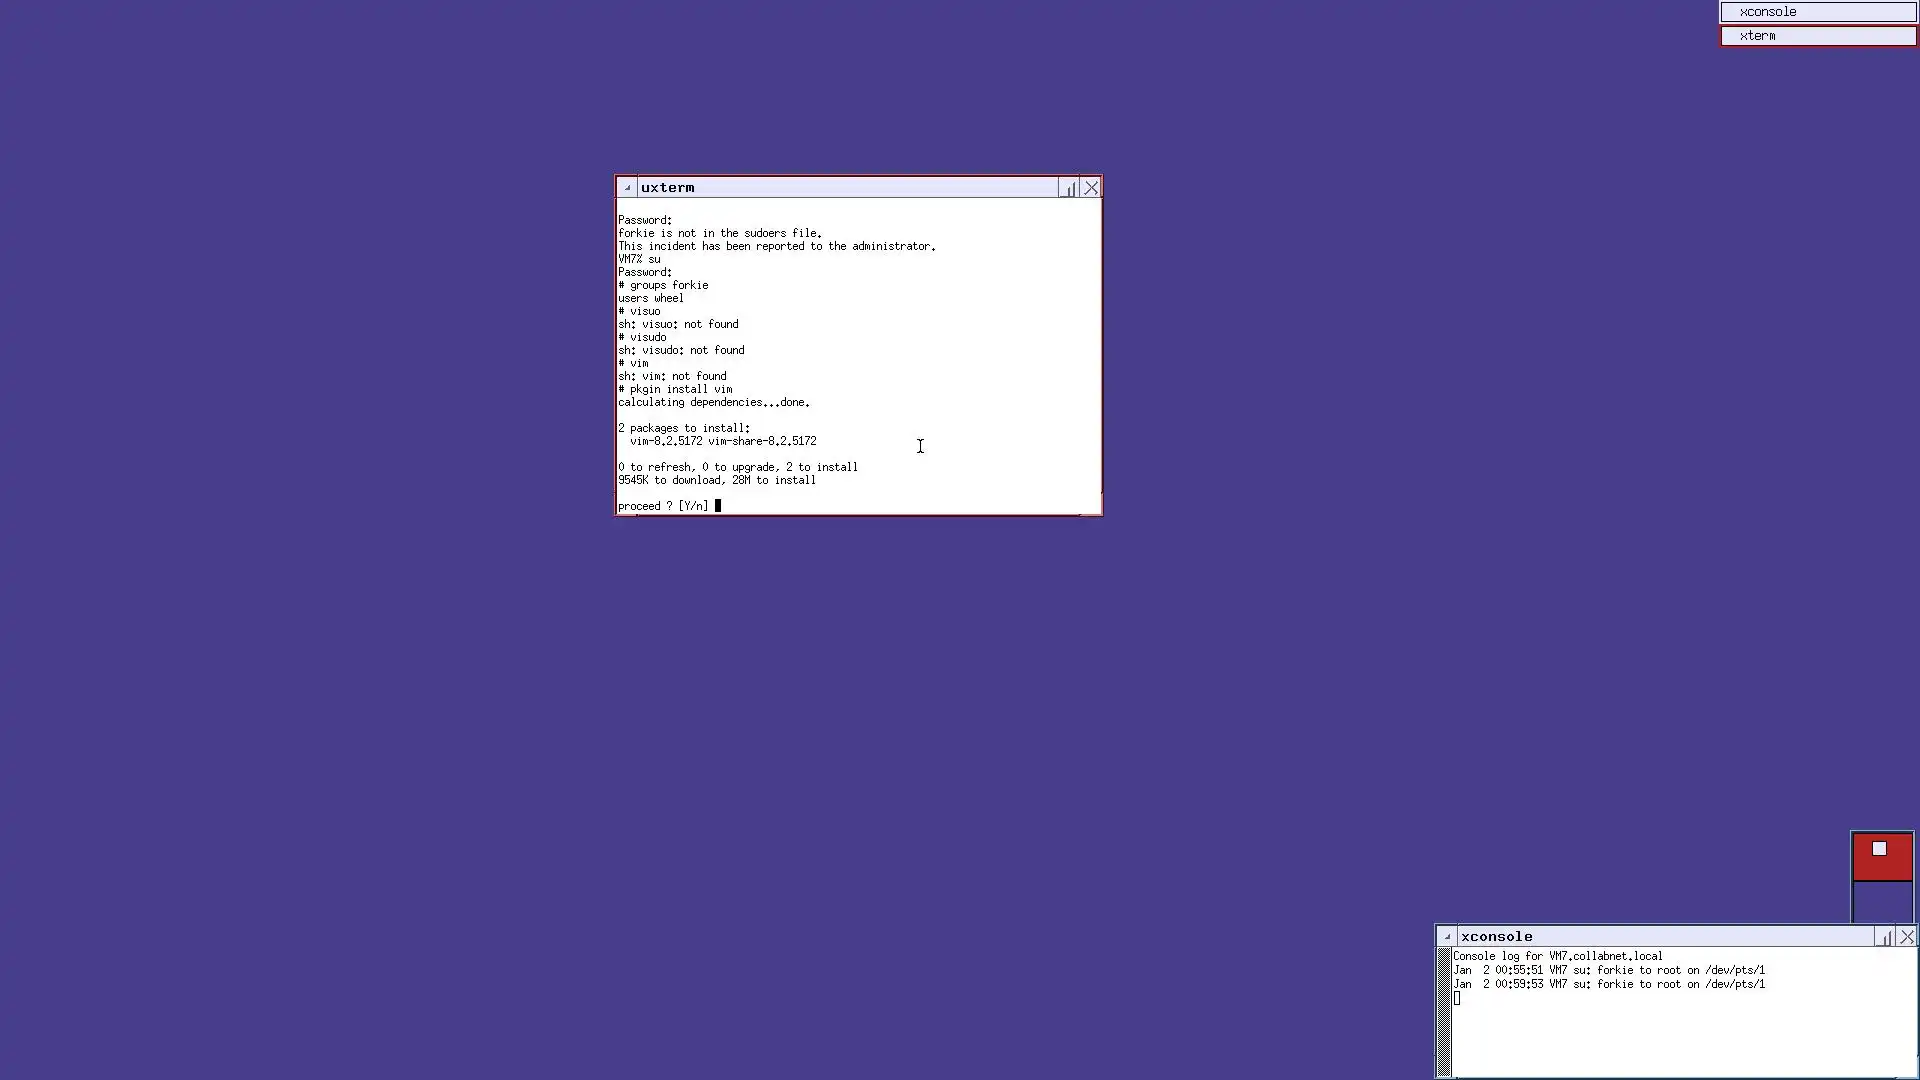Click uxterm title bar triangle menu icon
This screenshot has height=1080, width=1920.
coord(627,188)
